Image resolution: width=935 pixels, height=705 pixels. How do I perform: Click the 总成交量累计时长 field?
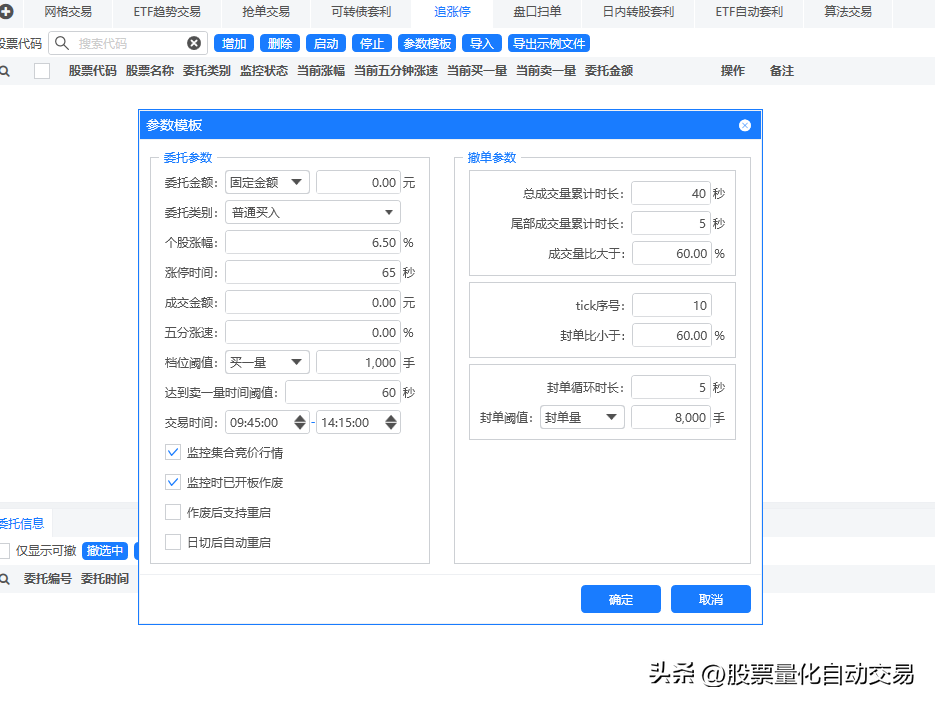[x=671, y=193]
